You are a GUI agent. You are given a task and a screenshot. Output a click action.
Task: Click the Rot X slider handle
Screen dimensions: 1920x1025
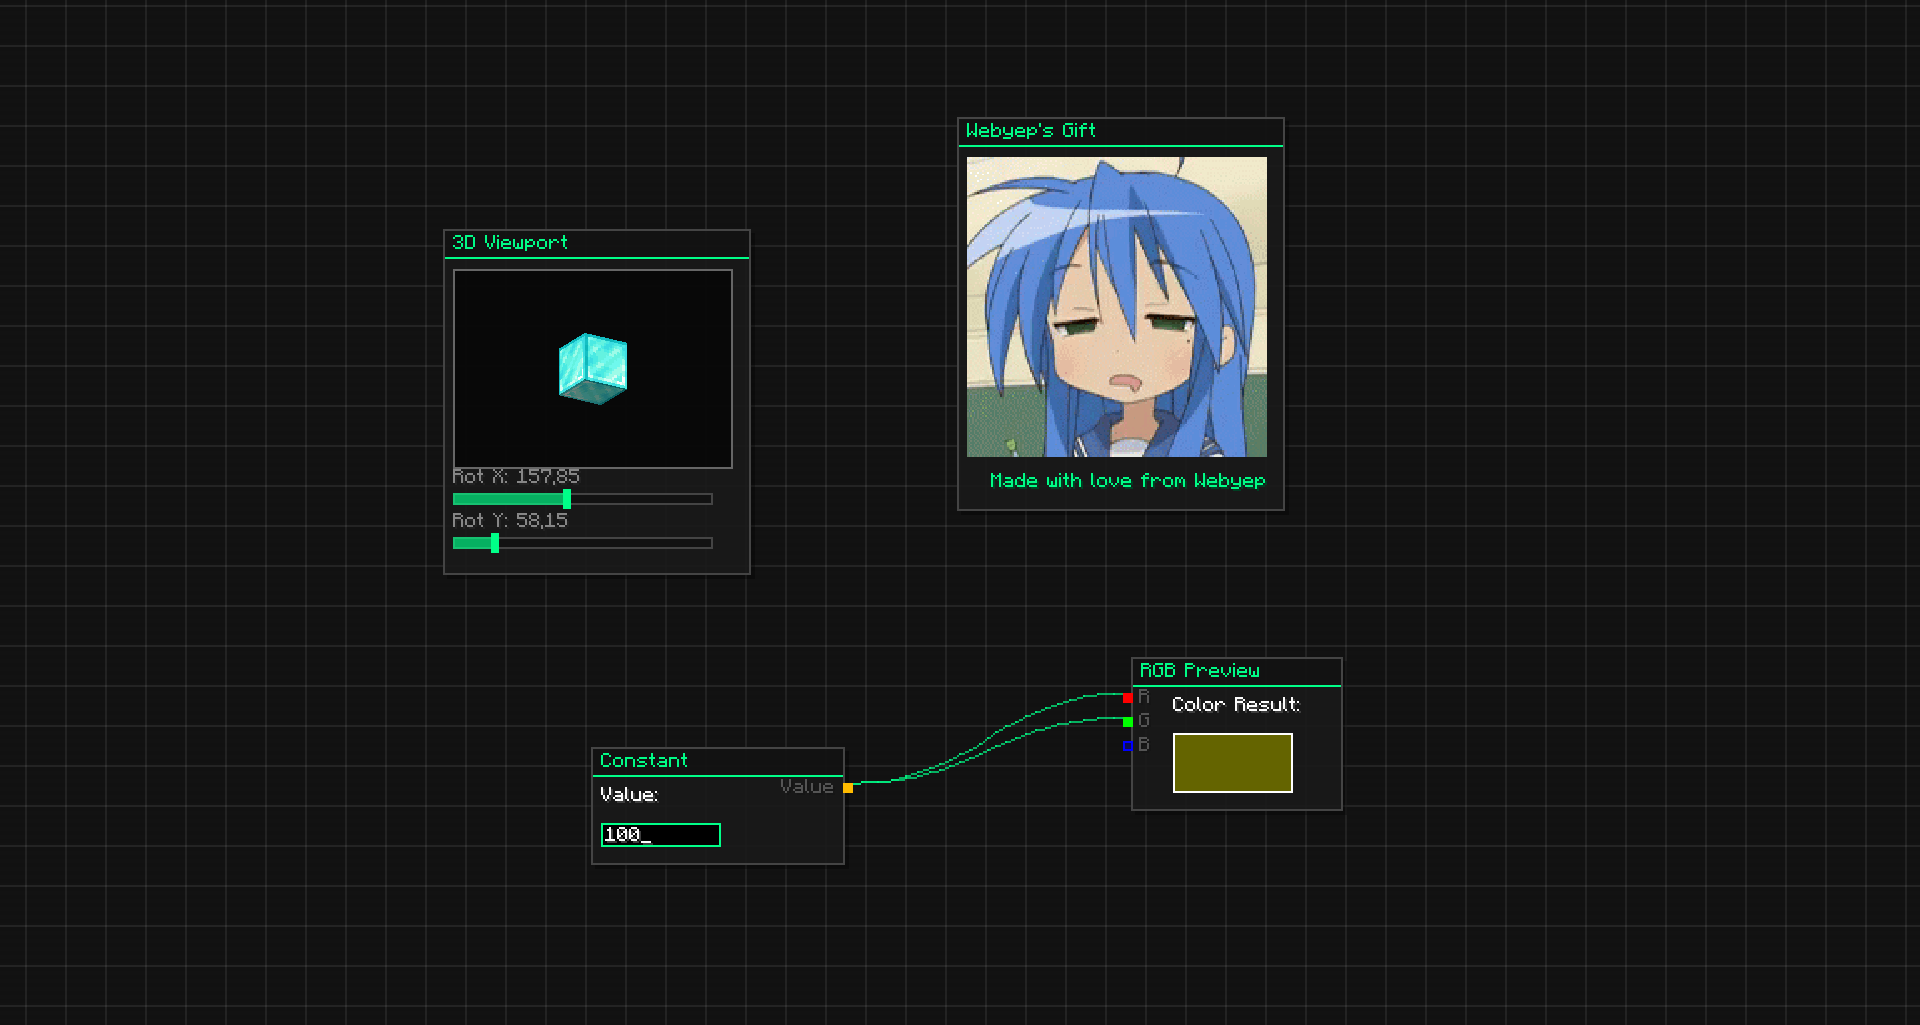[x=567, y=499]
